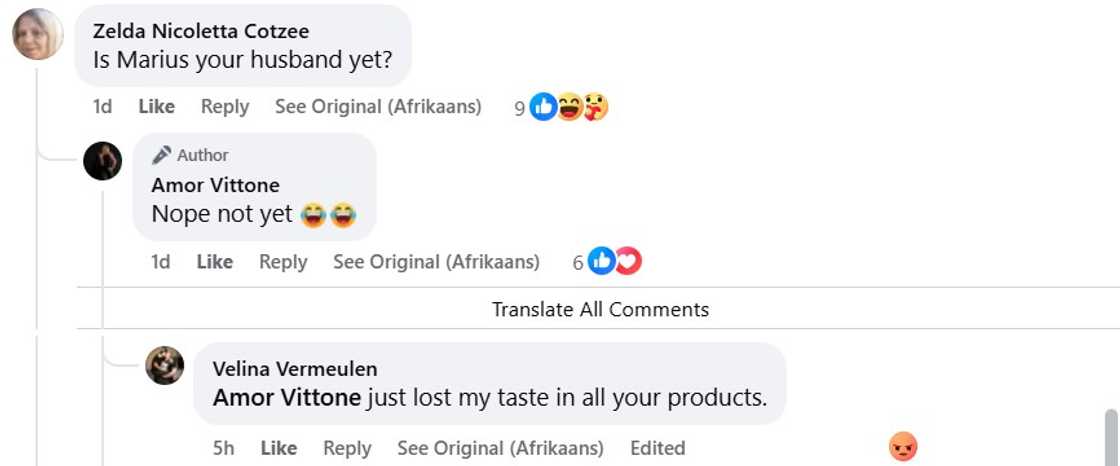The height and width of the screenshot is (466, 1120).
Task: Click the blue thumbs-up reaction on Zelda's comment
Action: tap(543, 107)
